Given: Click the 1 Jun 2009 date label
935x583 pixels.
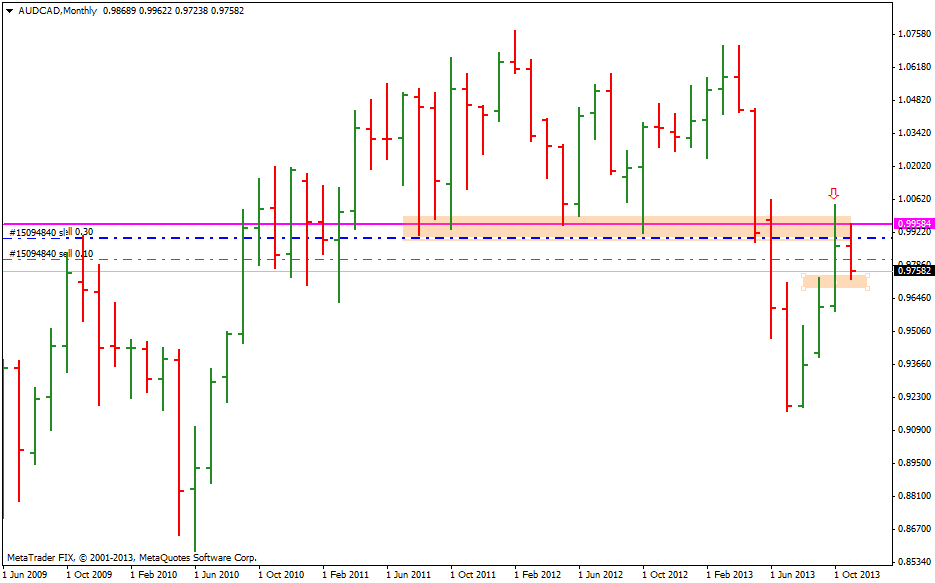Looking at the screenshot, I should pos(24,575).
